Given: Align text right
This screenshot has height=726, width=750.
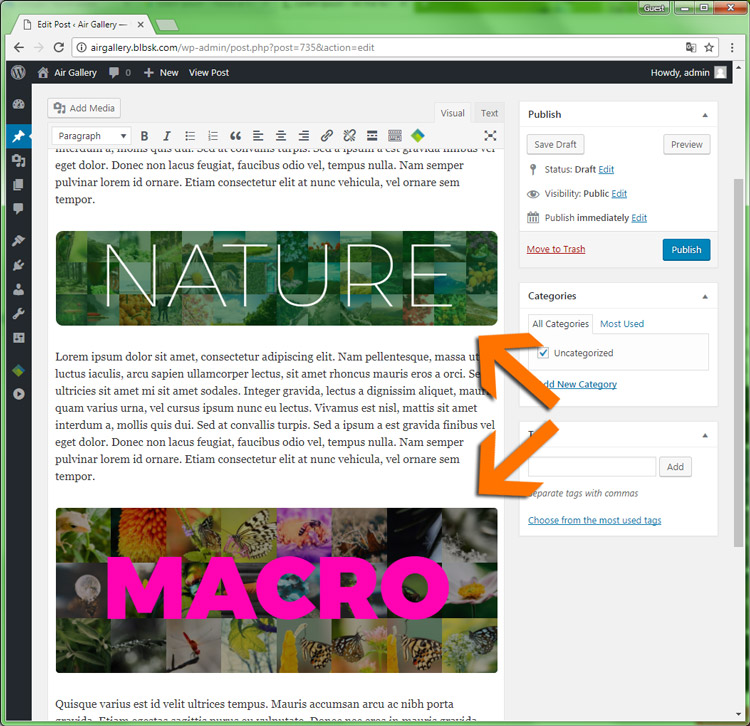Looking at the screenshot, I should (x=304, y=136).
